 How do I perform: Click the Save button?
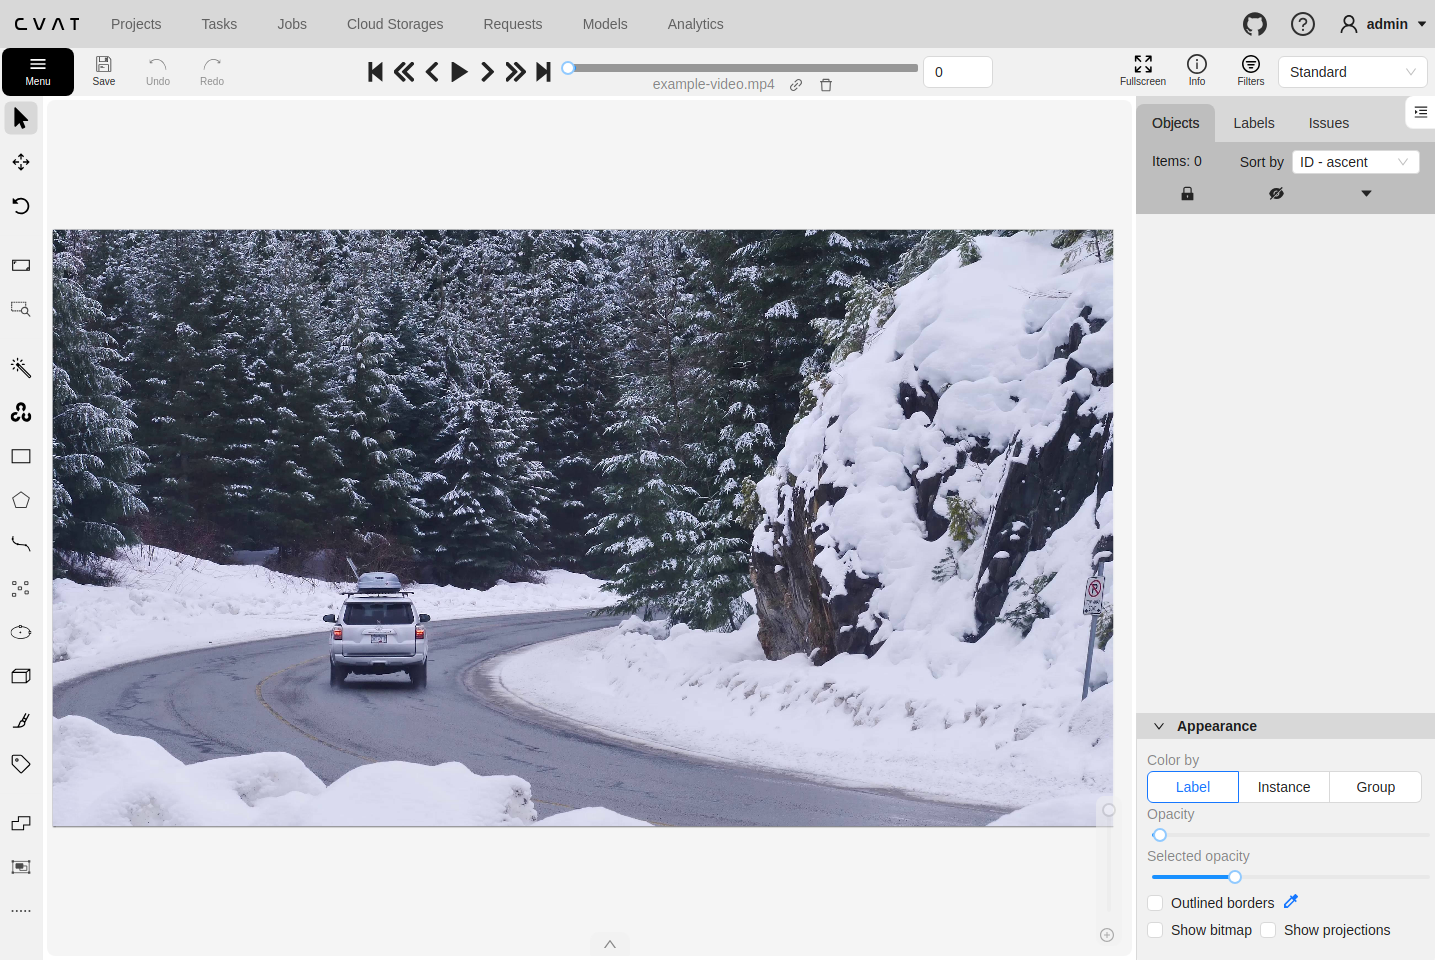coord(104,71)
